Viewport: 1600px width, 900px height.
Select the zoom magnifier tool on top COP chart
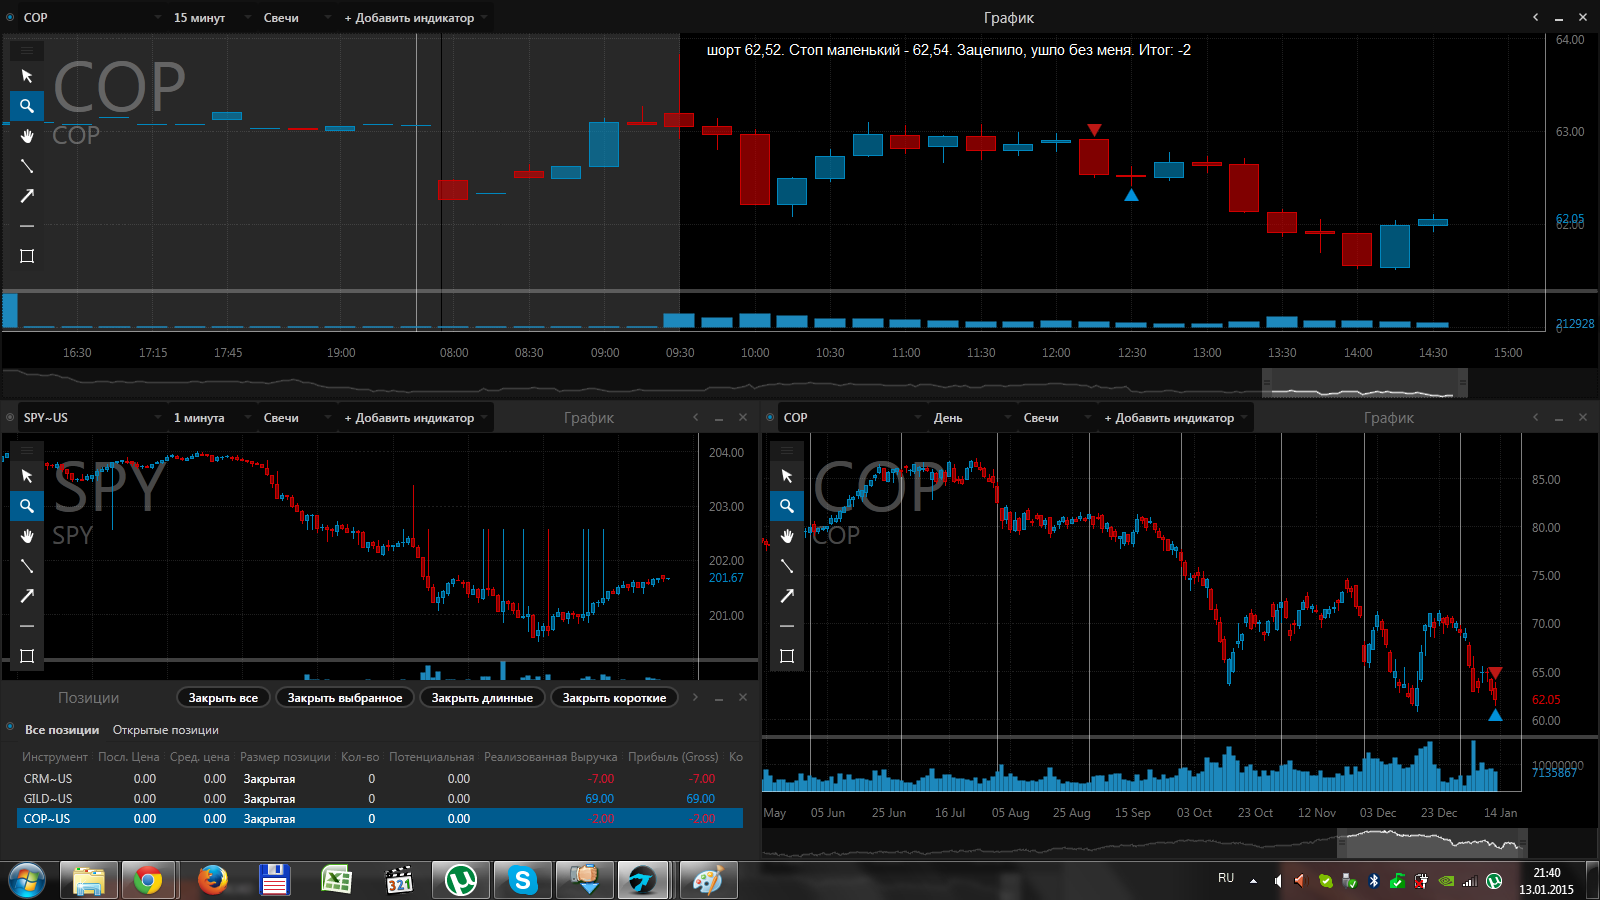[27, 106]
